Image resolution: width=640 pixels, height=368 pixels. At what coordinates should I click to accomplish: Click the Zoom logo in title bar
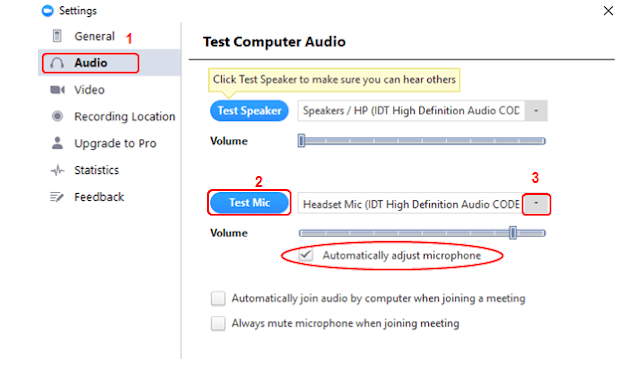(48, 11)
